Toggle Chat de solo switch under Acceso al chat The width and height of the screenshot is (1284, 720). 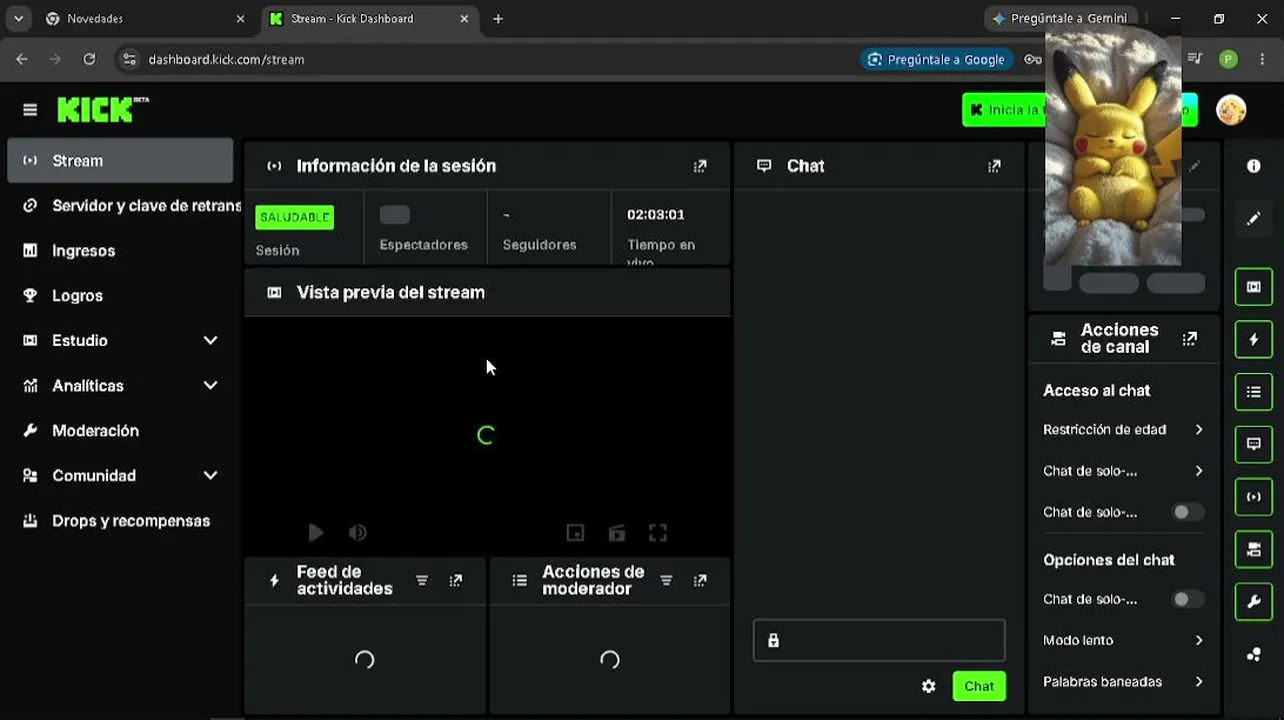[x=1187, y=512]
